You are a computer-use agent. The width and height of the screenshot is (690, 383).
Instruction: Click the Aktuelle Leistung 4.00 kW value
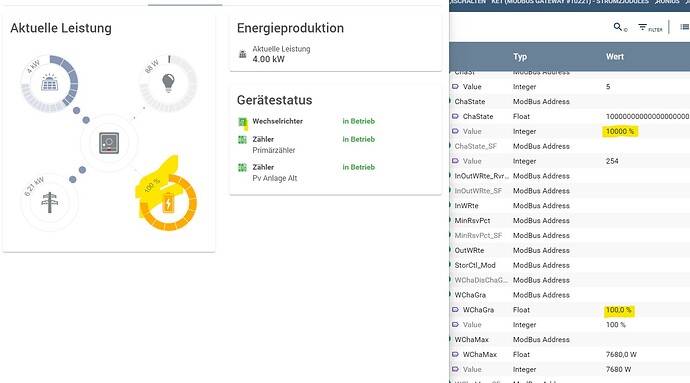[x=268, y=59]
